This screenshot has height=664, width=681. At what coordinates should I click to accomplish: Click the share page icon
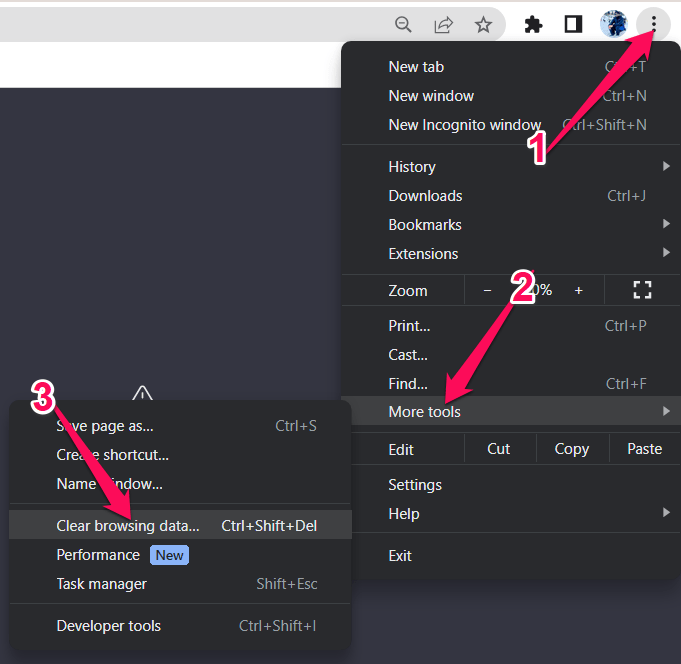pos(443,24)
